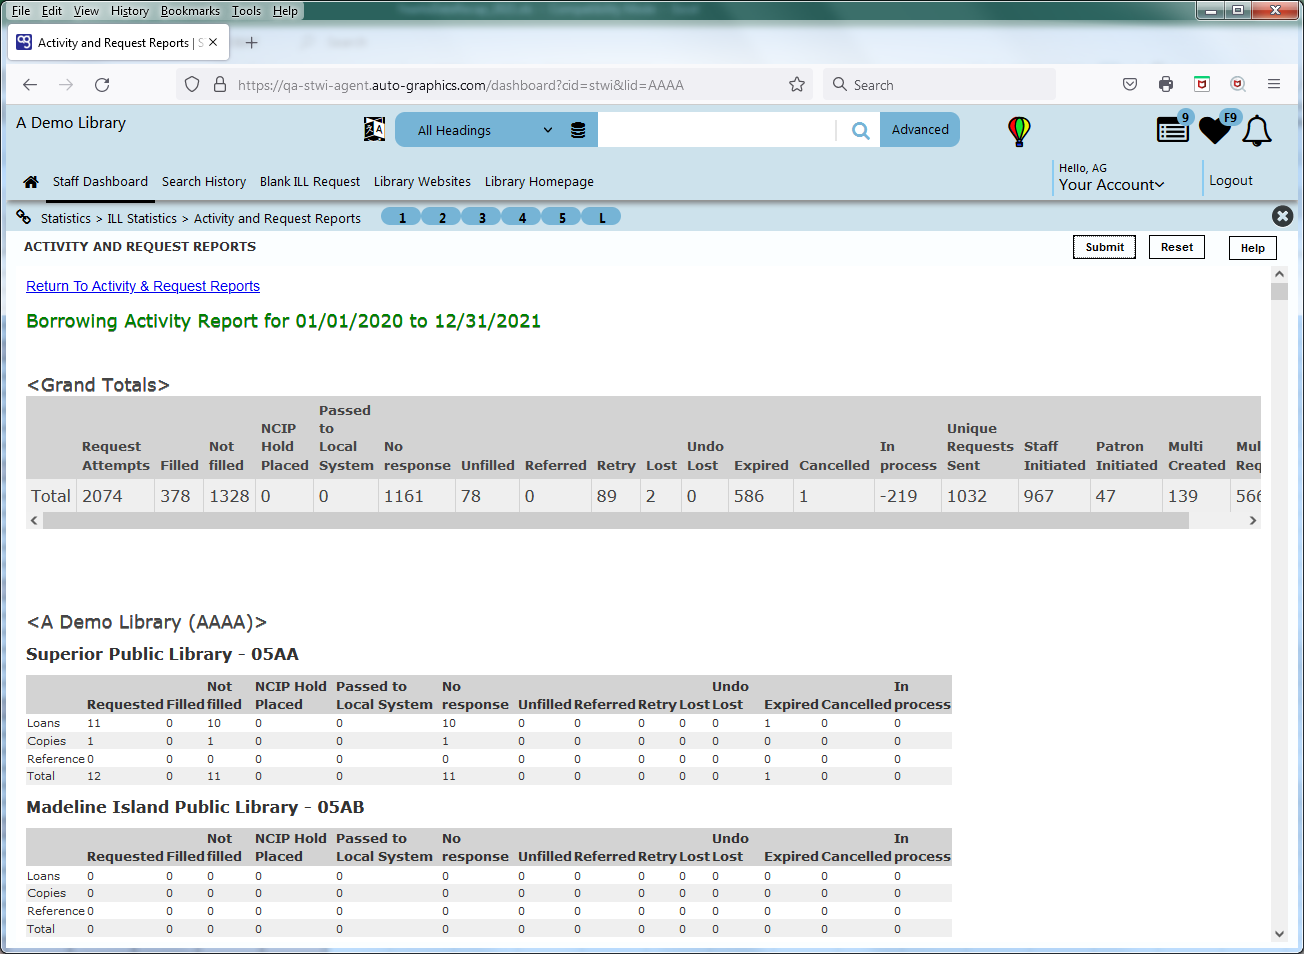Click the Grand Totals scroll right arrow
Screen dimensions: 1304x954
pyautogui.click(x=1252, y=520)
